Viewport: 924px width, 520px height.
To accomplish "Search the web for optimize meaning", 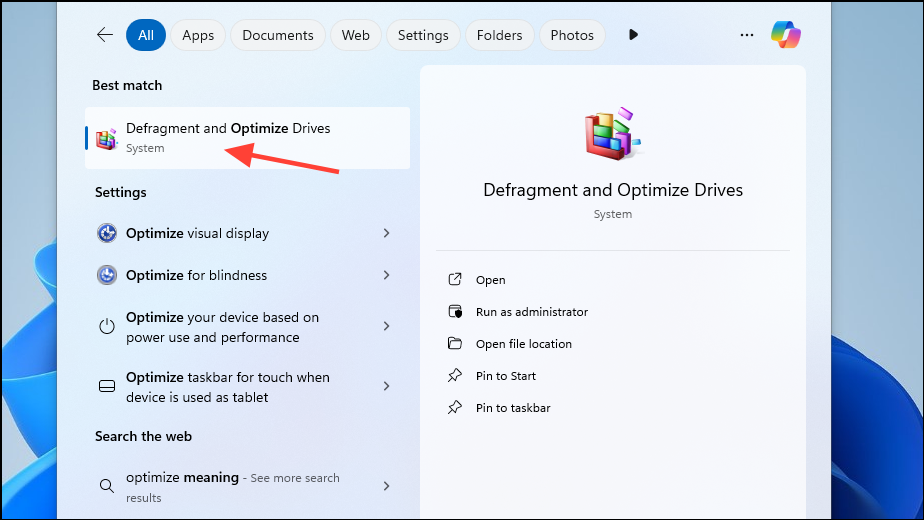I will (248, 487).
